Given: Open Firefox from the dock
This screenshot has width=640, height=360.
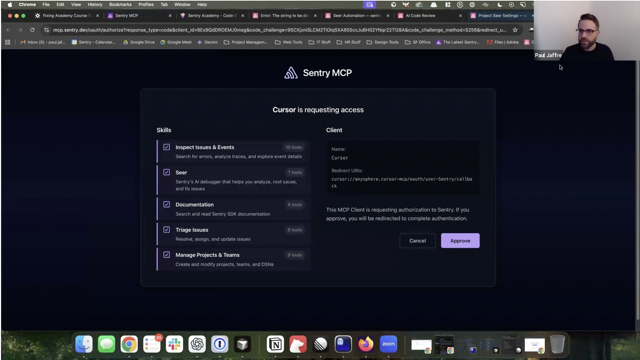Looking at the screenshot, I should click(366, 344).
